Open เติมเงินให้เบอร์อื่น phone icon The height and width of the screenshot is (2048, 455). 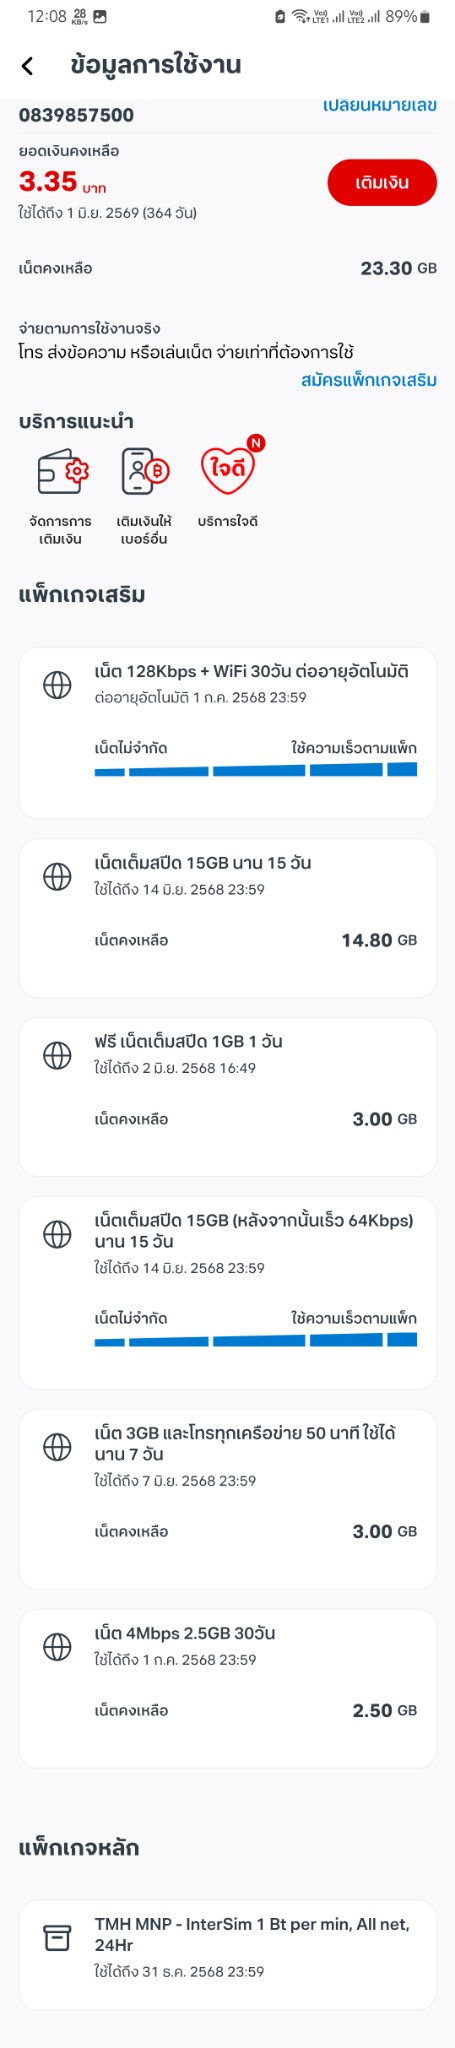(144, 471)
